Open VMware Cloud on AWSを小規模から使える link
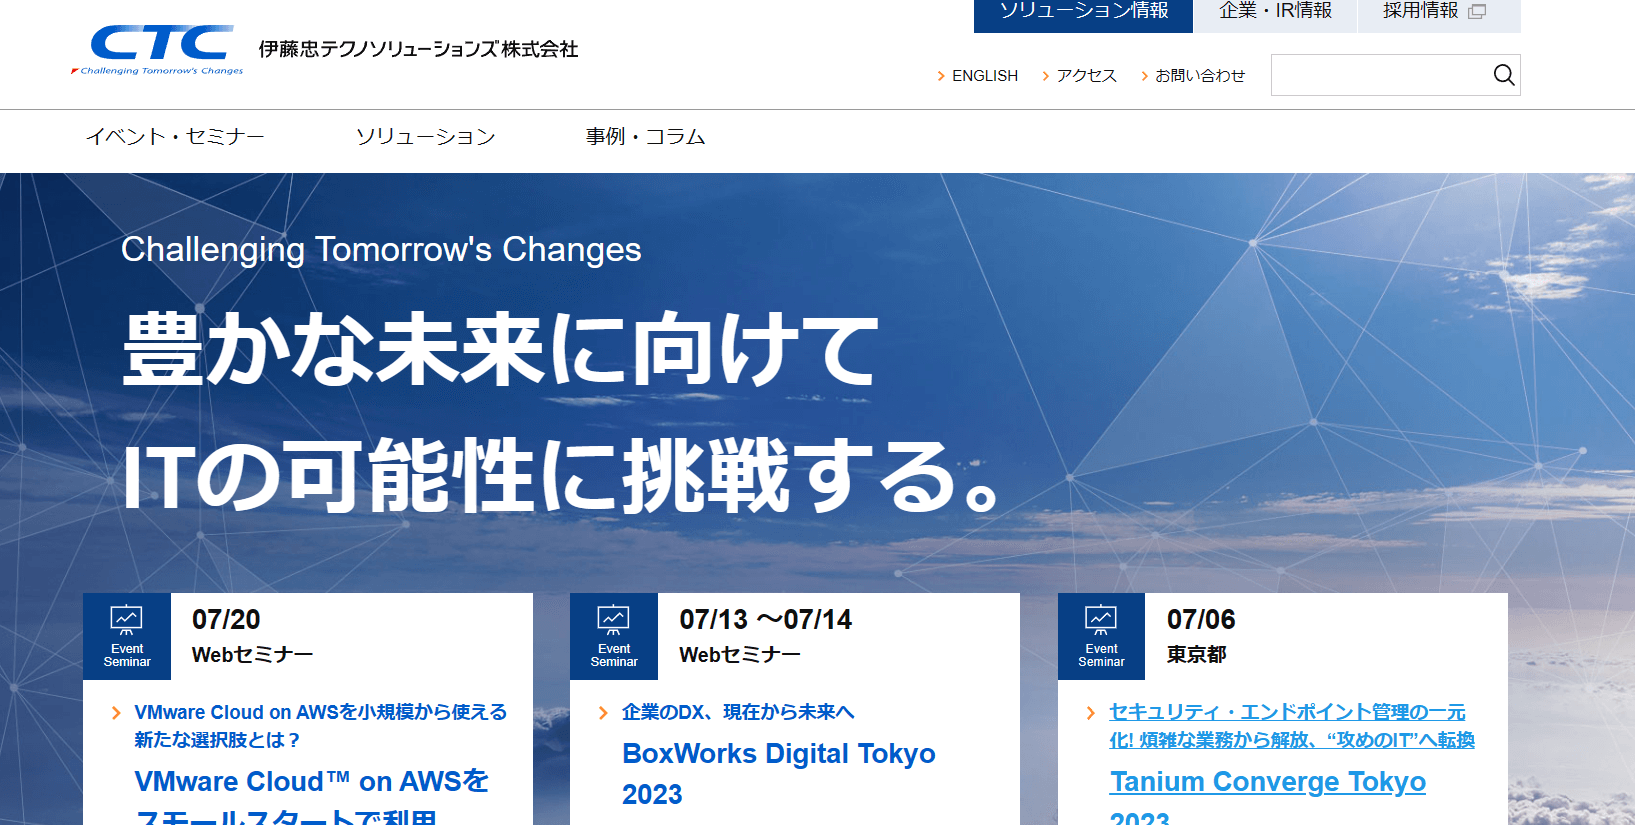The image size is (1635, 825). pyautogui.click(x=320, y=726)
